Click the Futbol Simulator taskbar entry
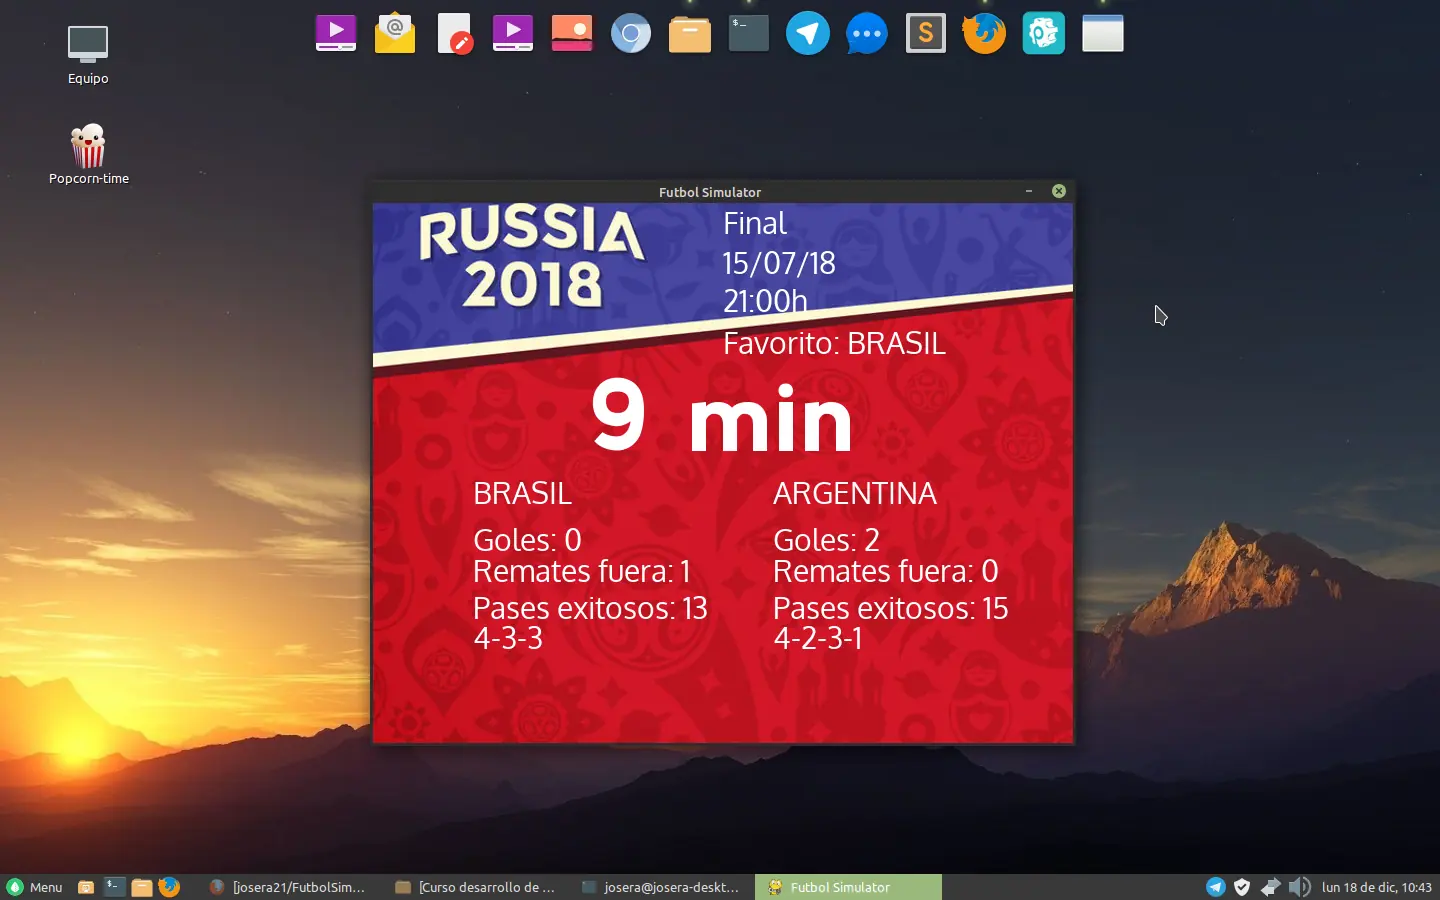Image resolution: width=1440 pixels, height=900 pixels. tap(848, 887)
